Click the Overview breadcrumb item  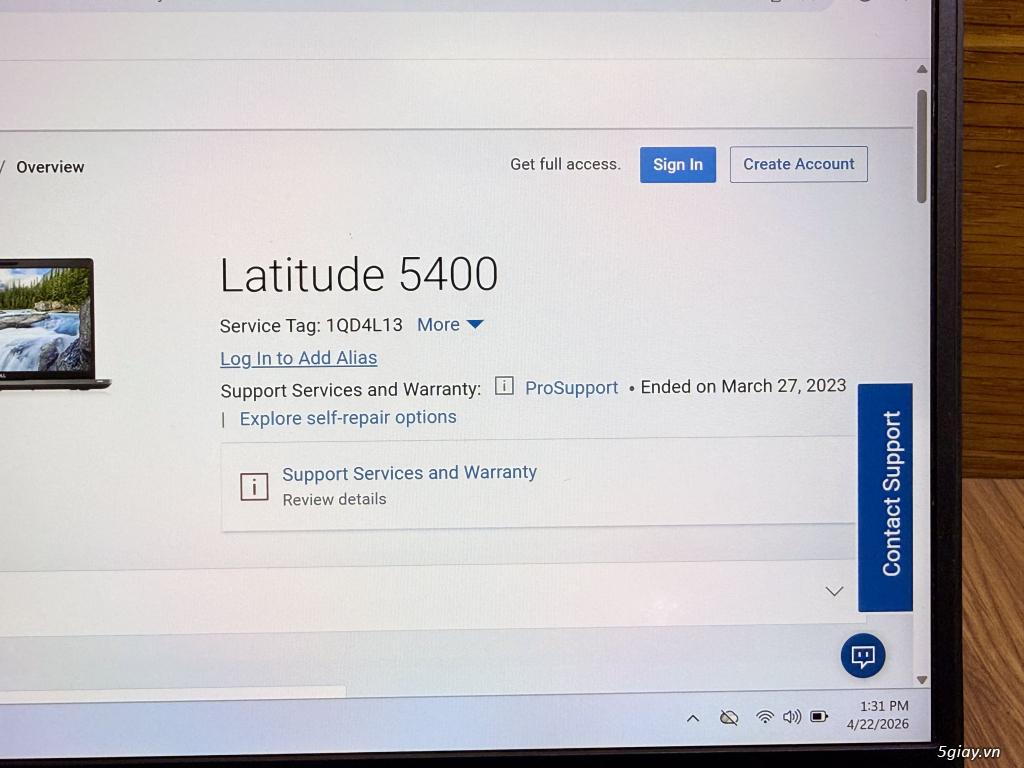click(50, 167)
